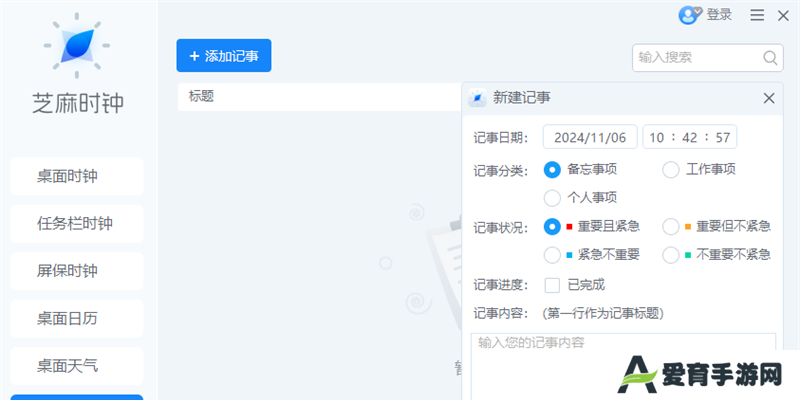The width and height of the screenshot is (800, 400).
Task: Open the 任务栏时钟 section
Action: click(77, 223)
